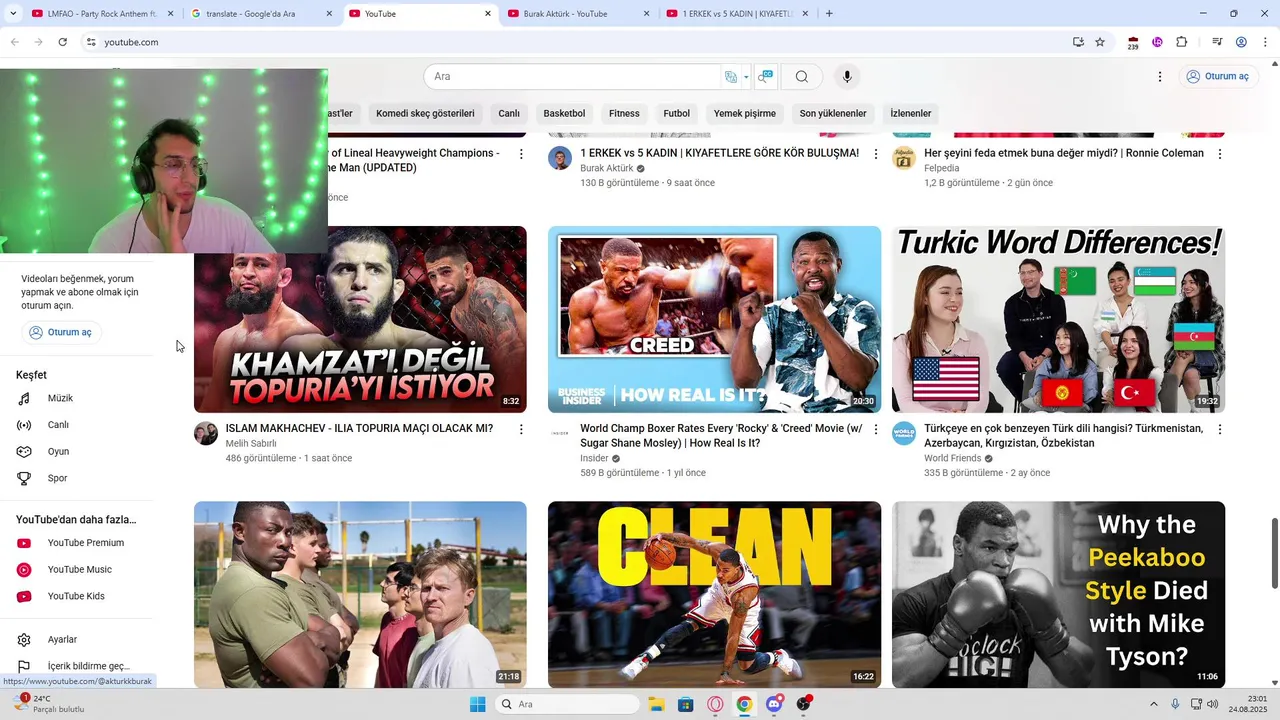Open Turkic Word Differences thumbnail
Screen dimensions: 1280x720
(x=1058, y=319)
